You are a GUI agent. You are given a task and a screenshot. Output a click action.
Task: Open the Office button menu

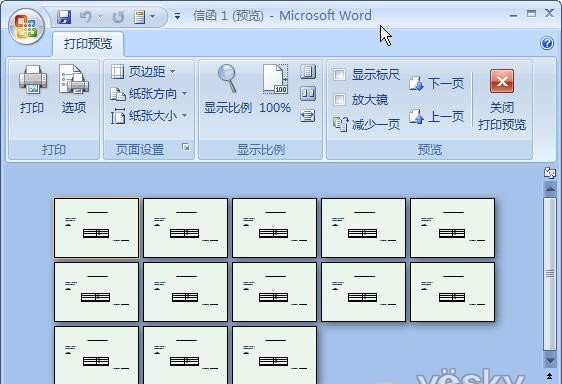pos(26,27)
